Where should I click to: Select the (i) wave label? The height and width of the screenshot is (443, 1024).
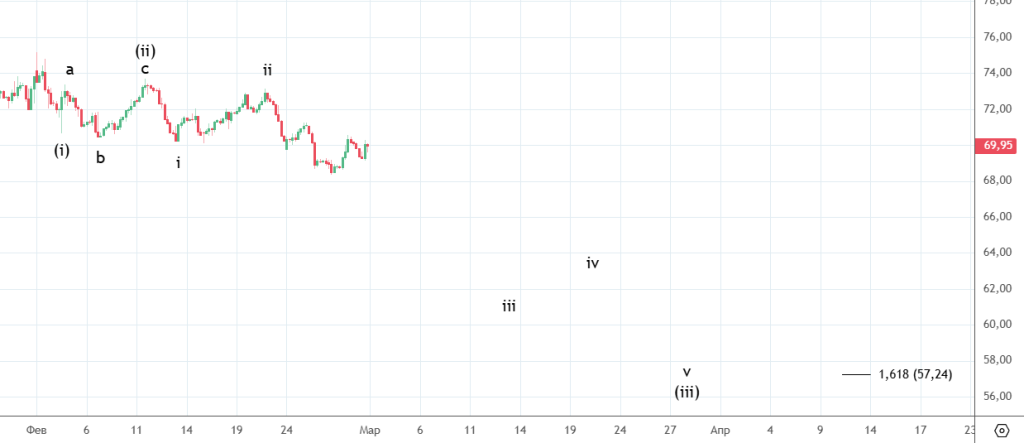point(62,151)
